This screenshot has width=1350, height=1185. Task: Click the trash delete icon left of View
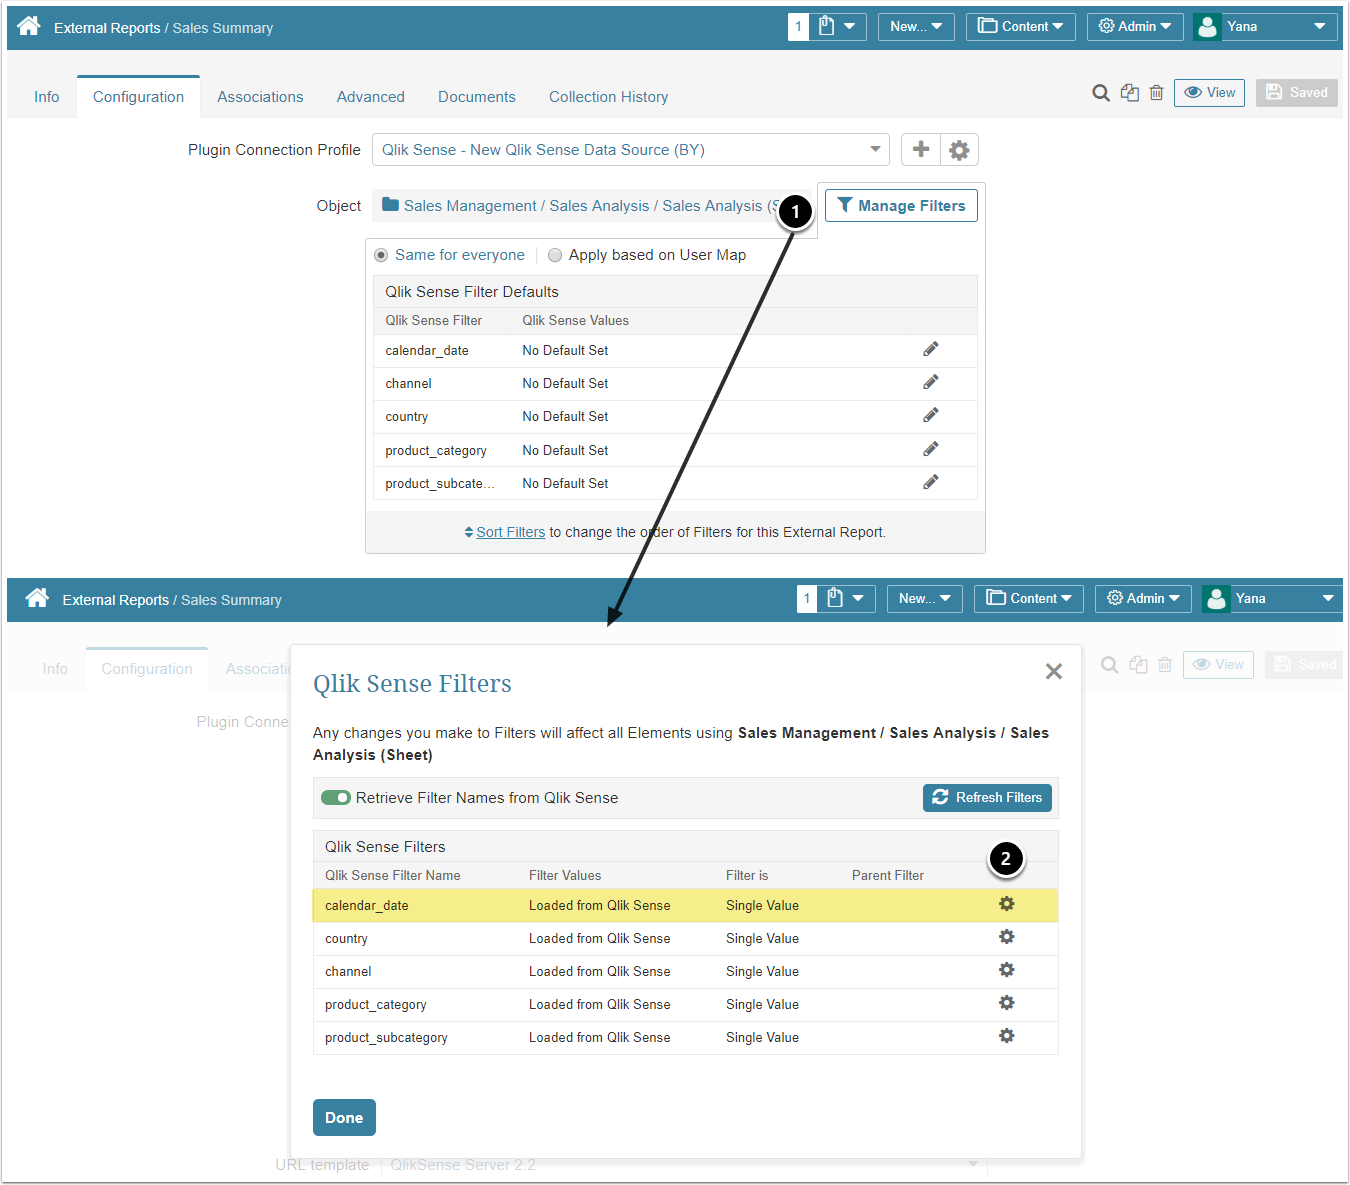[1157, 93]
